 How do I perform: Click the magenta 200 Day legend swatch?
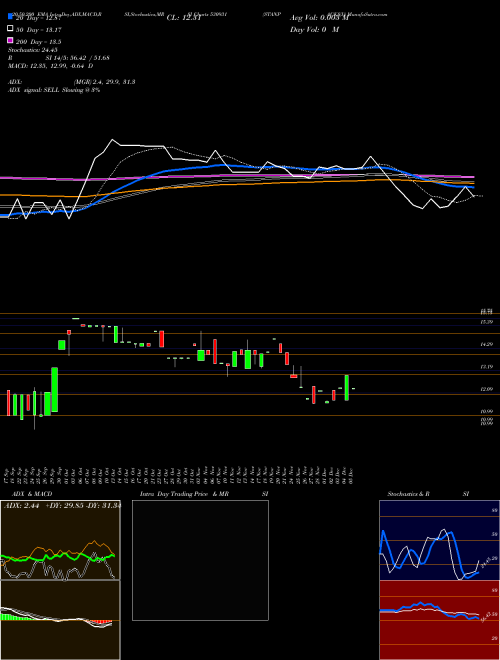[10, 40]
